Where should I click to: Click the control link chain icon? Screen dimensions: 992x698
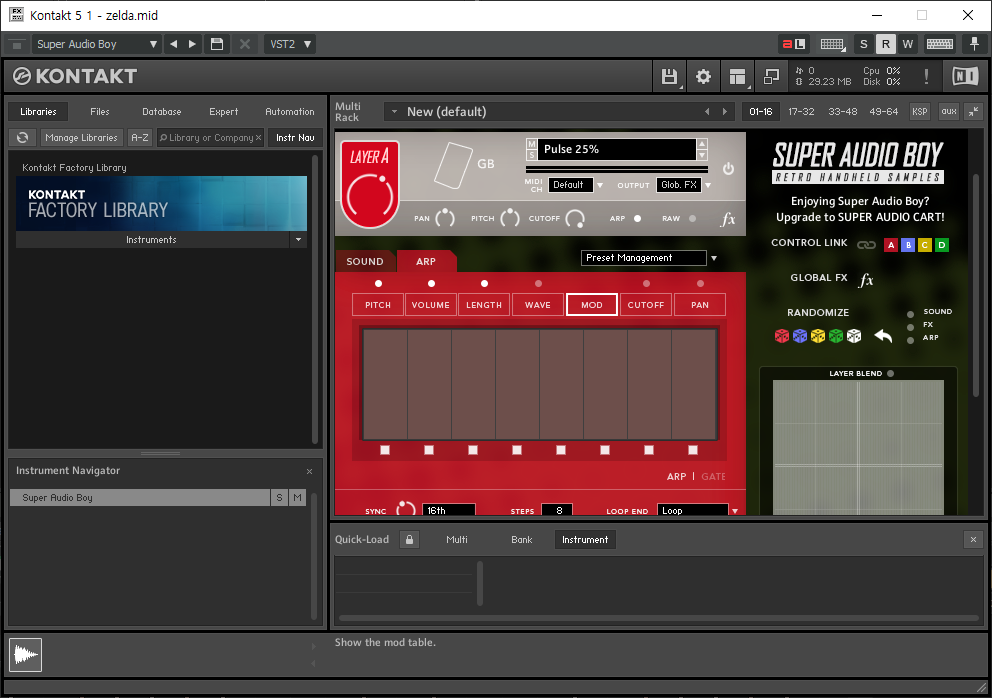tap(866, 245)
